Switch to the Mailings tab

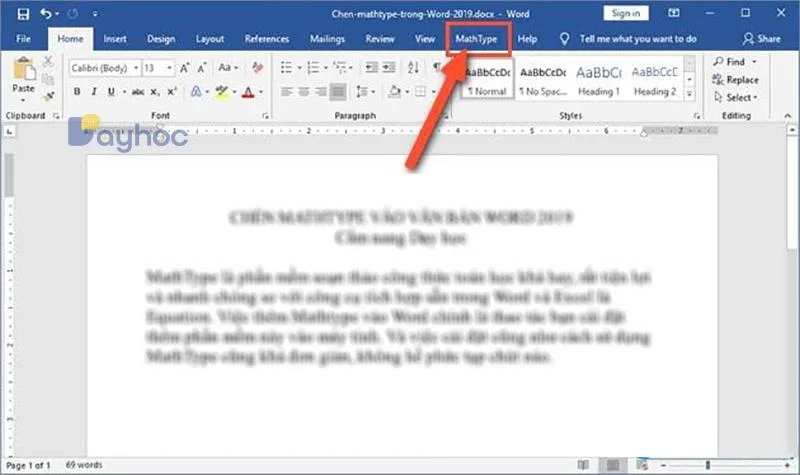pos(328,39)
